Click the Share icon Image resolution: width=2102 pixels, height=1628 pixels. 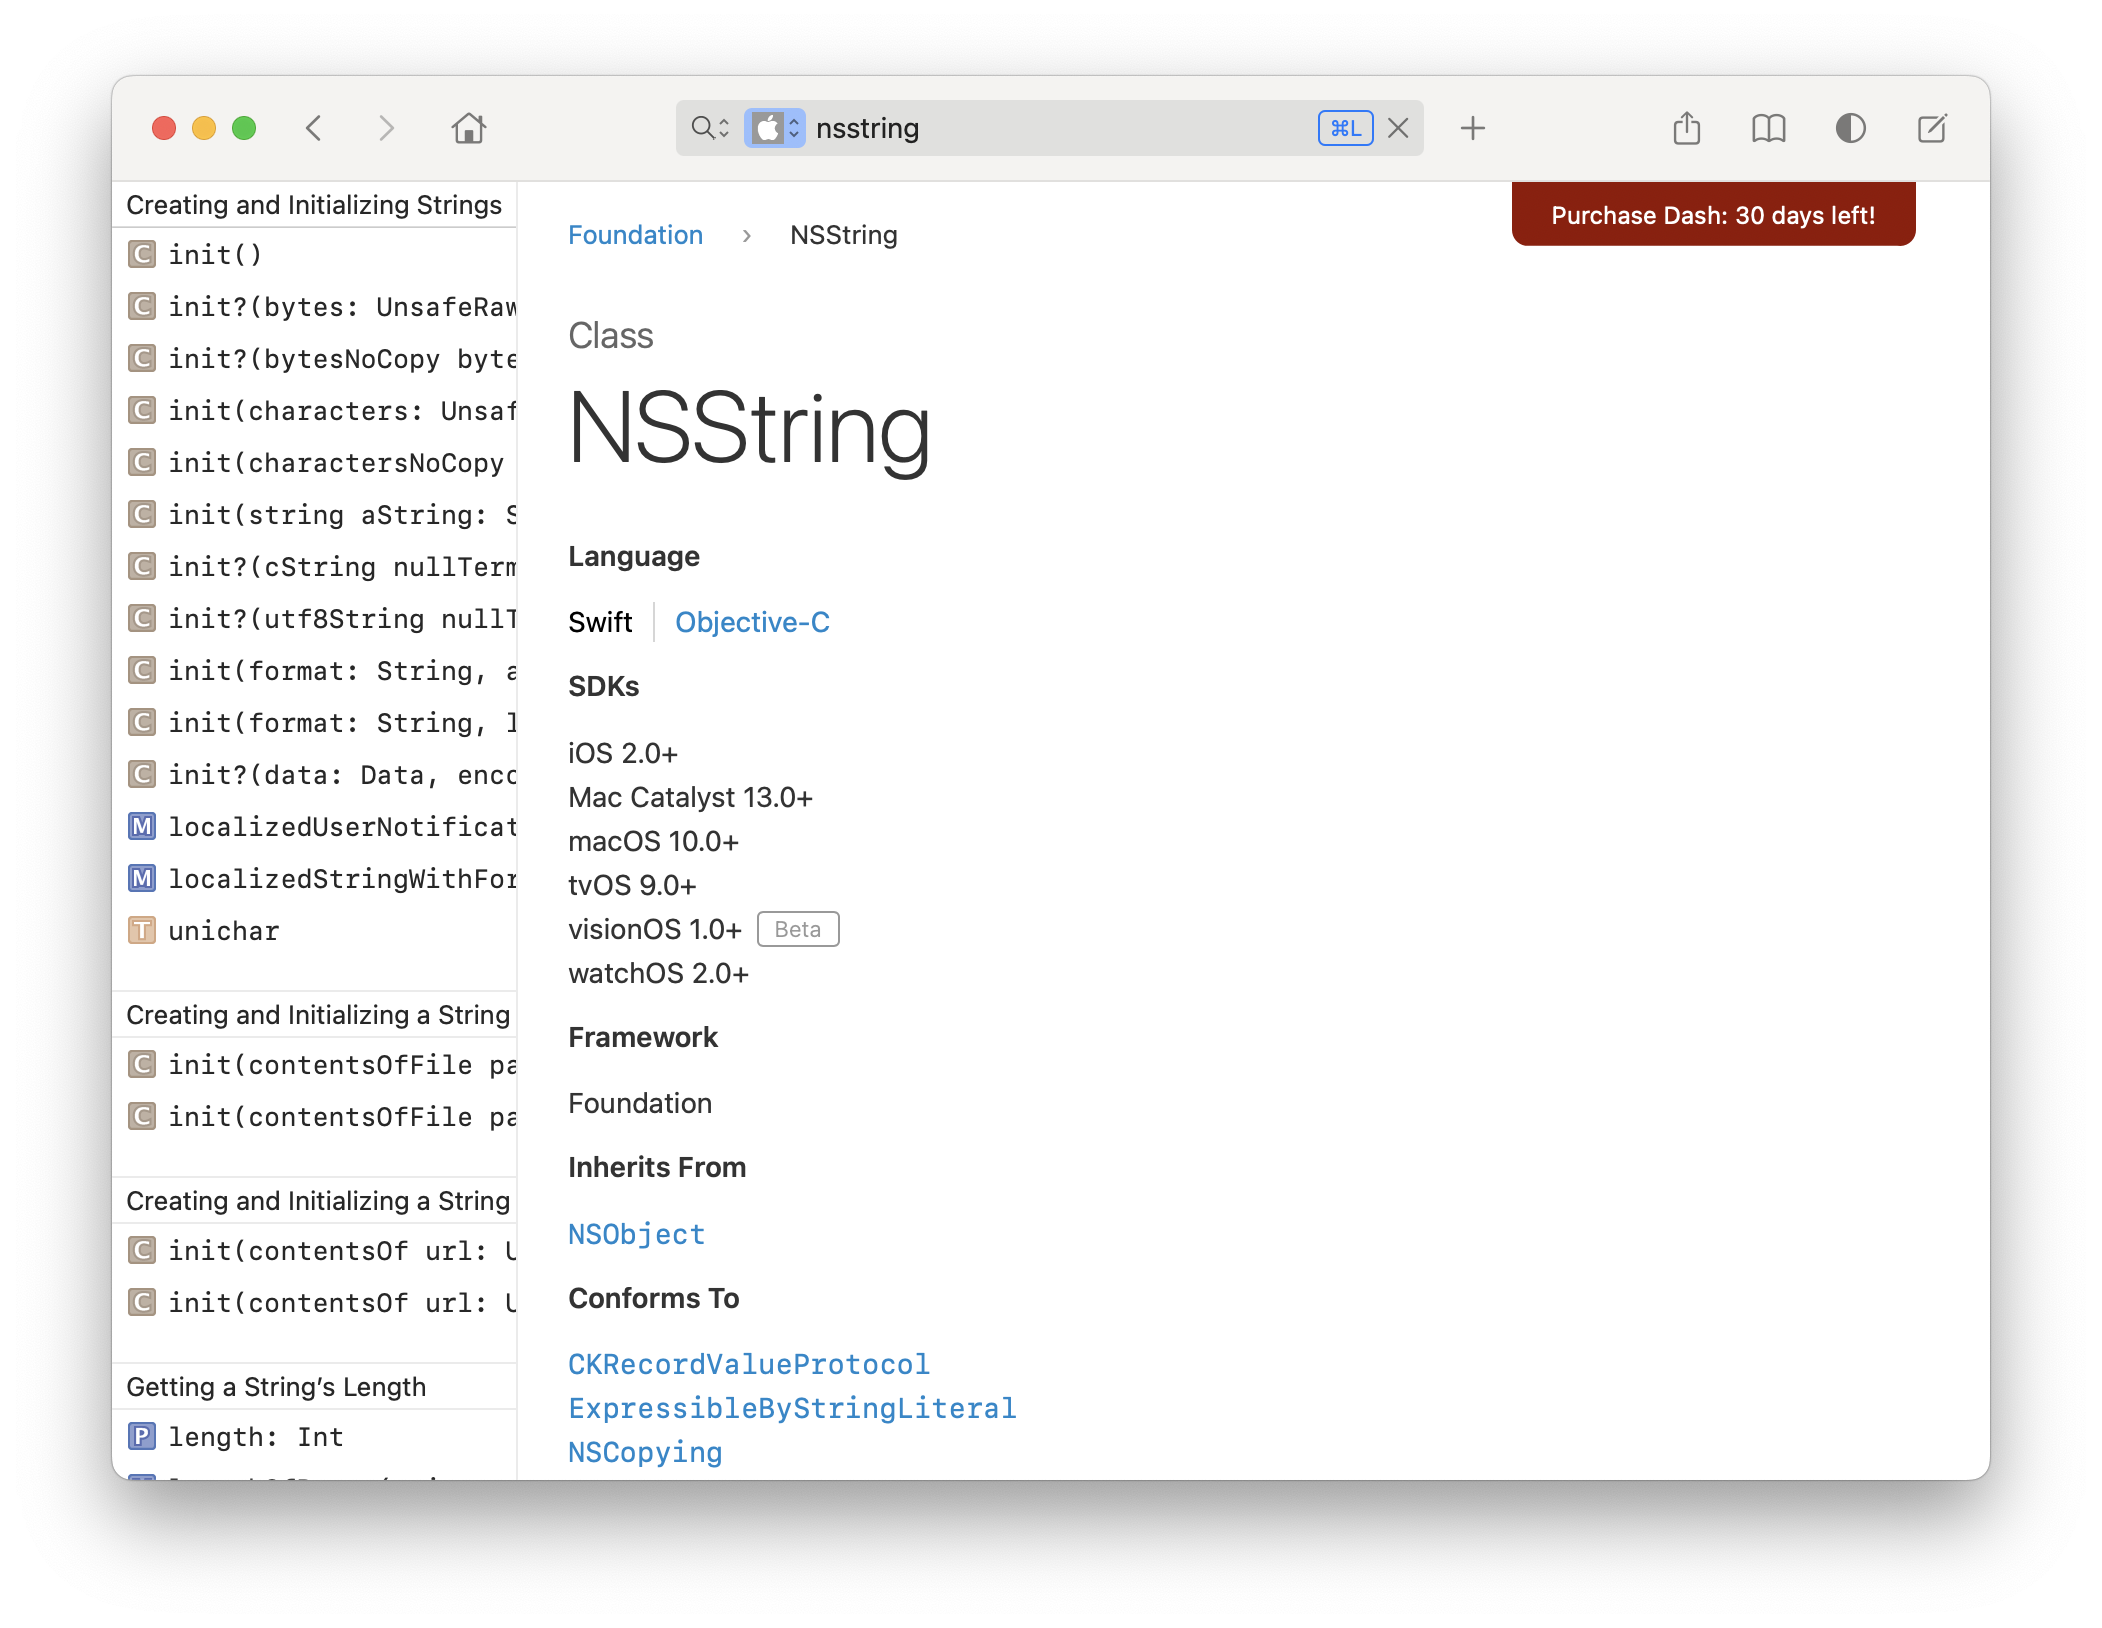(x=1686, y=128)
